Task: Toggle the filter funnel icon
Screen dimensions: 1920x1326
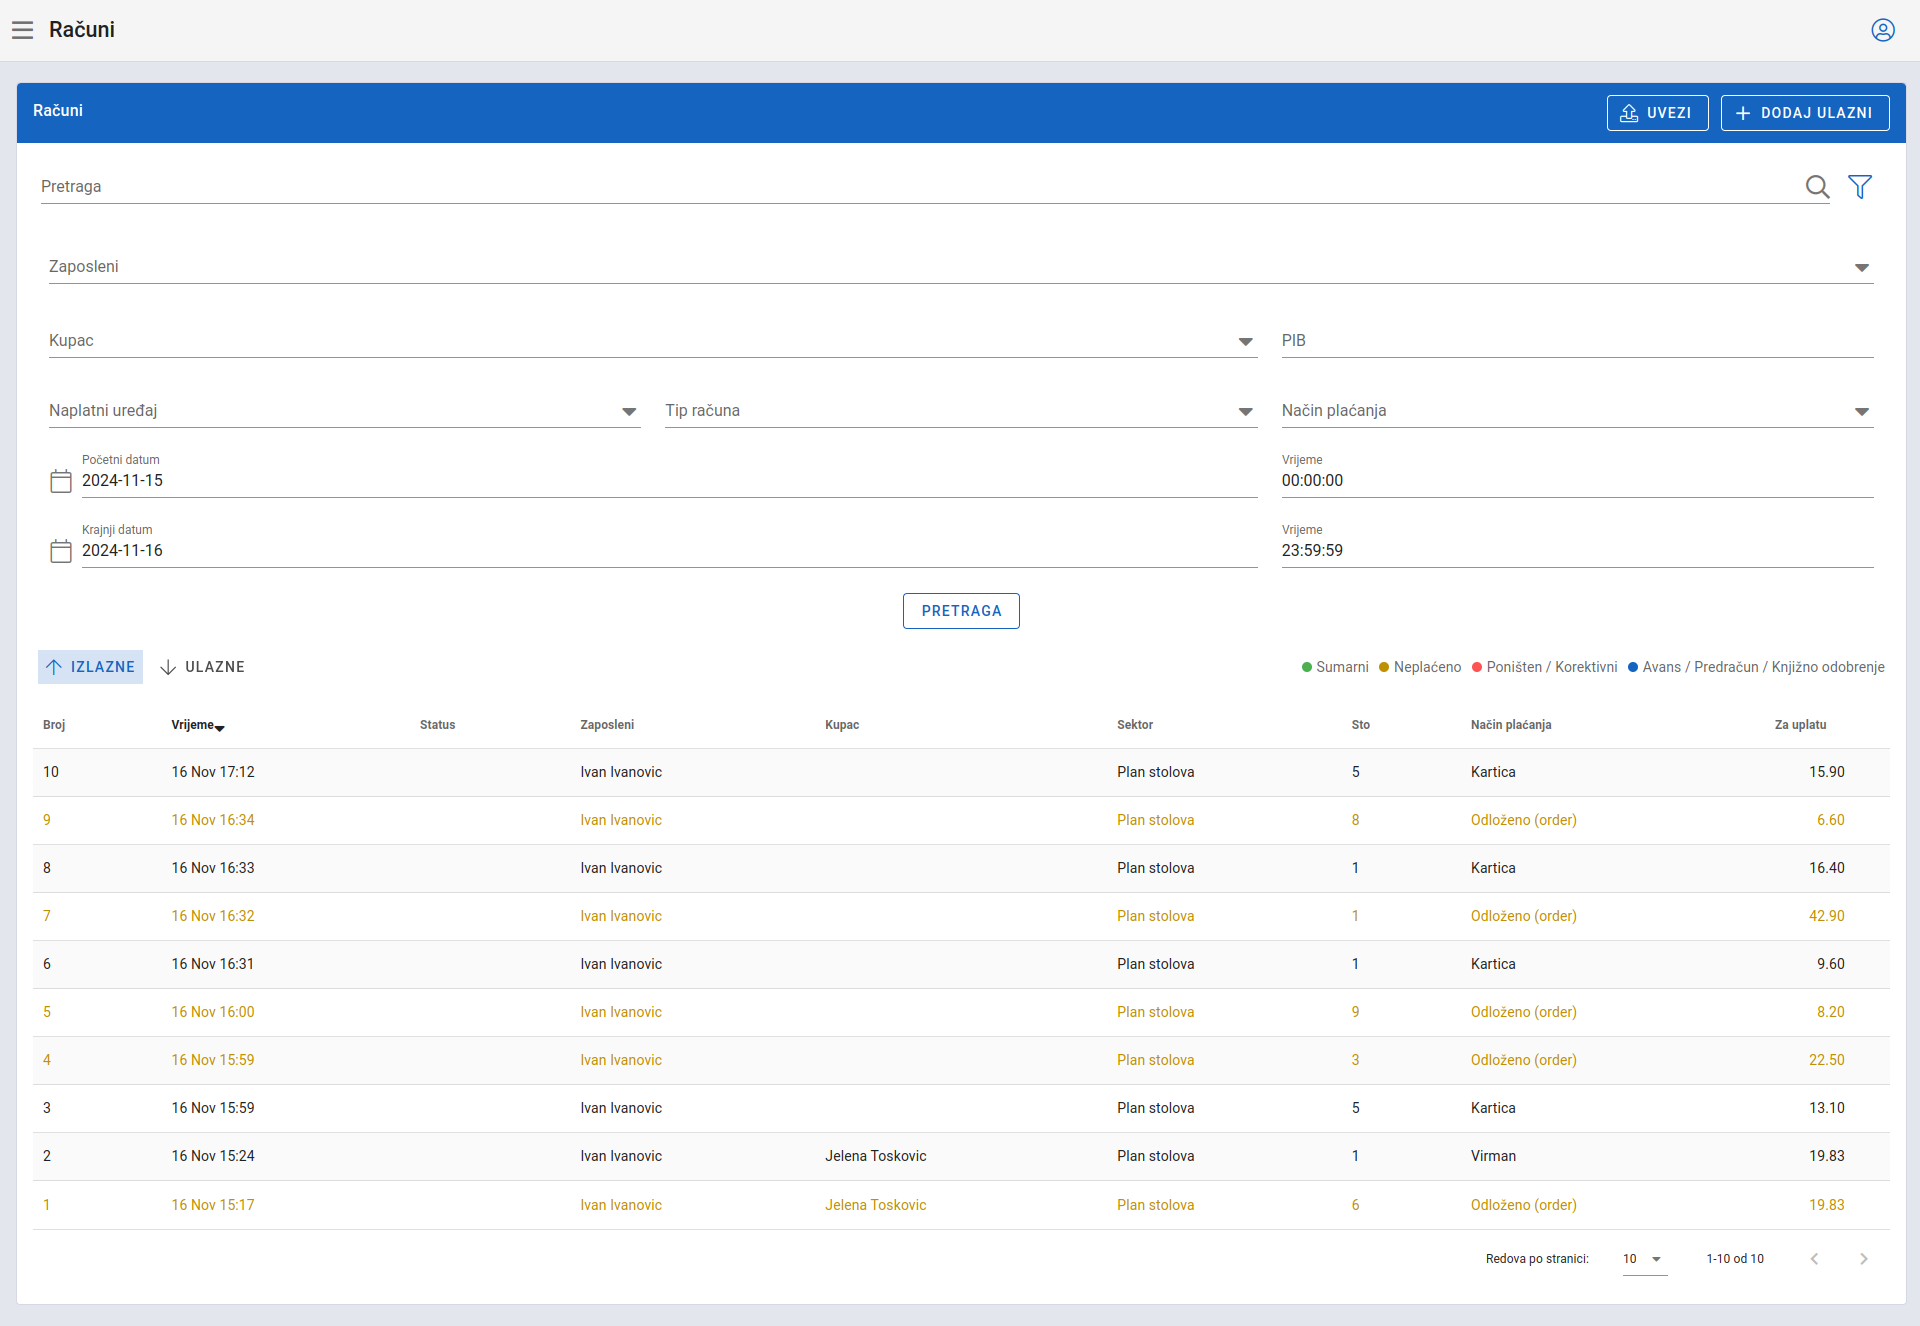Action: pos(1860,187)
